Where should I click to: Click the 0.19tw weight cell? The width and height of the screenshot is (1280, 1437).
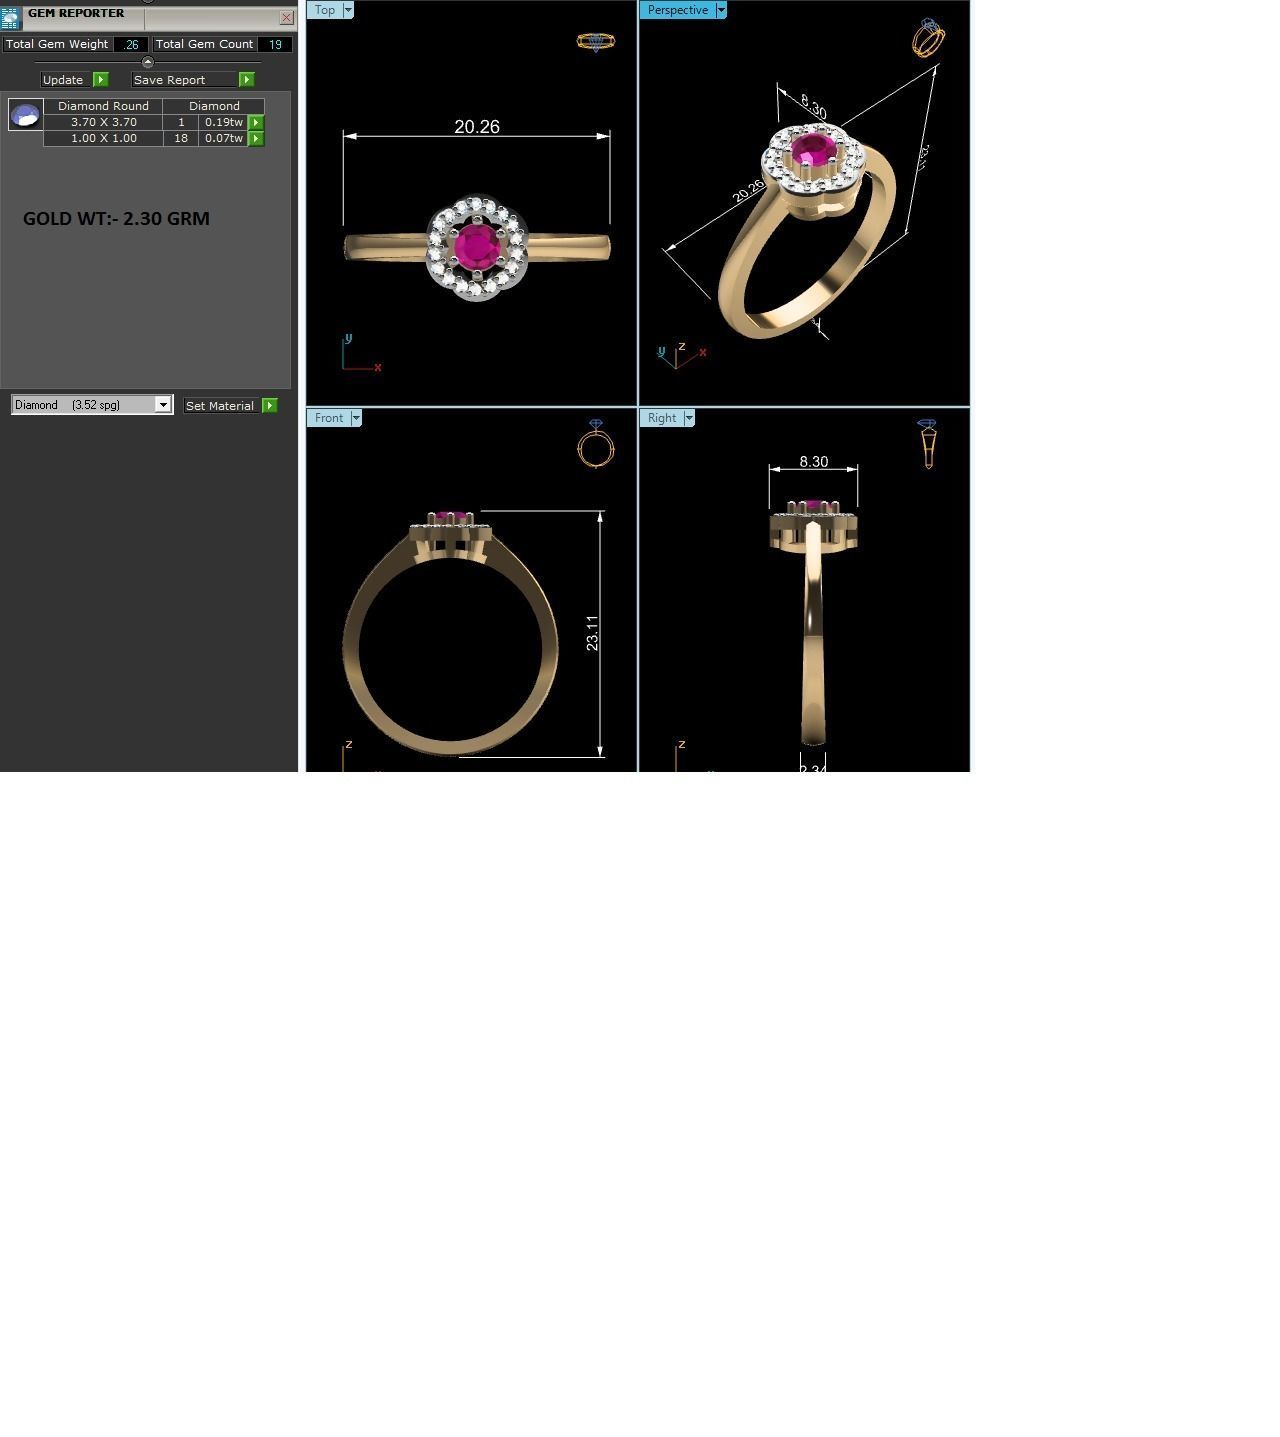tap(223, 122)
